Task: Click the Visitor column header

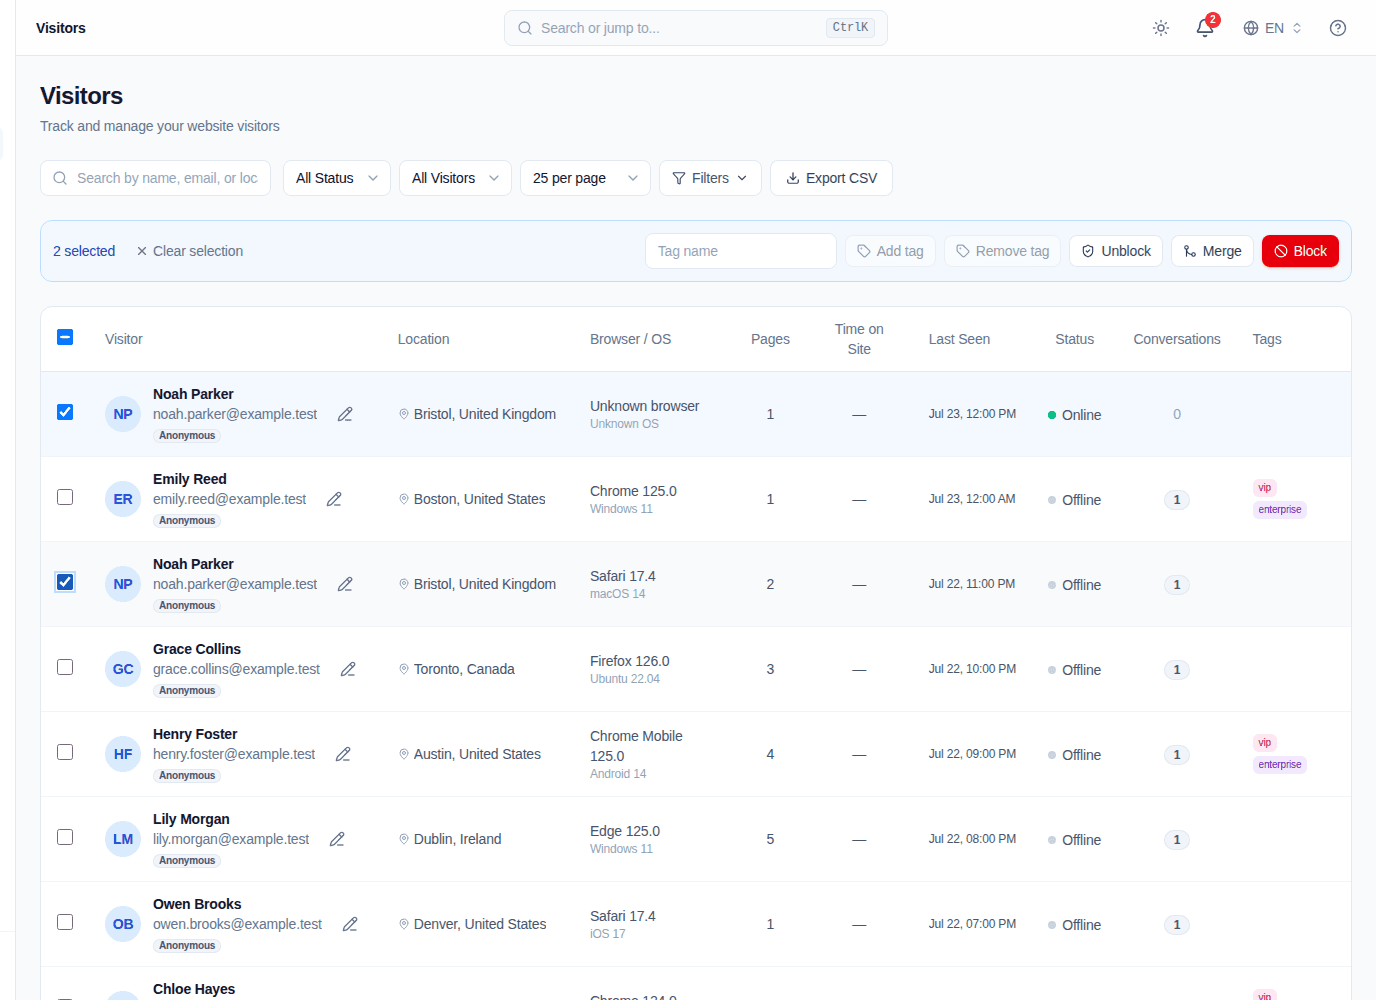Action: [124, 339]
